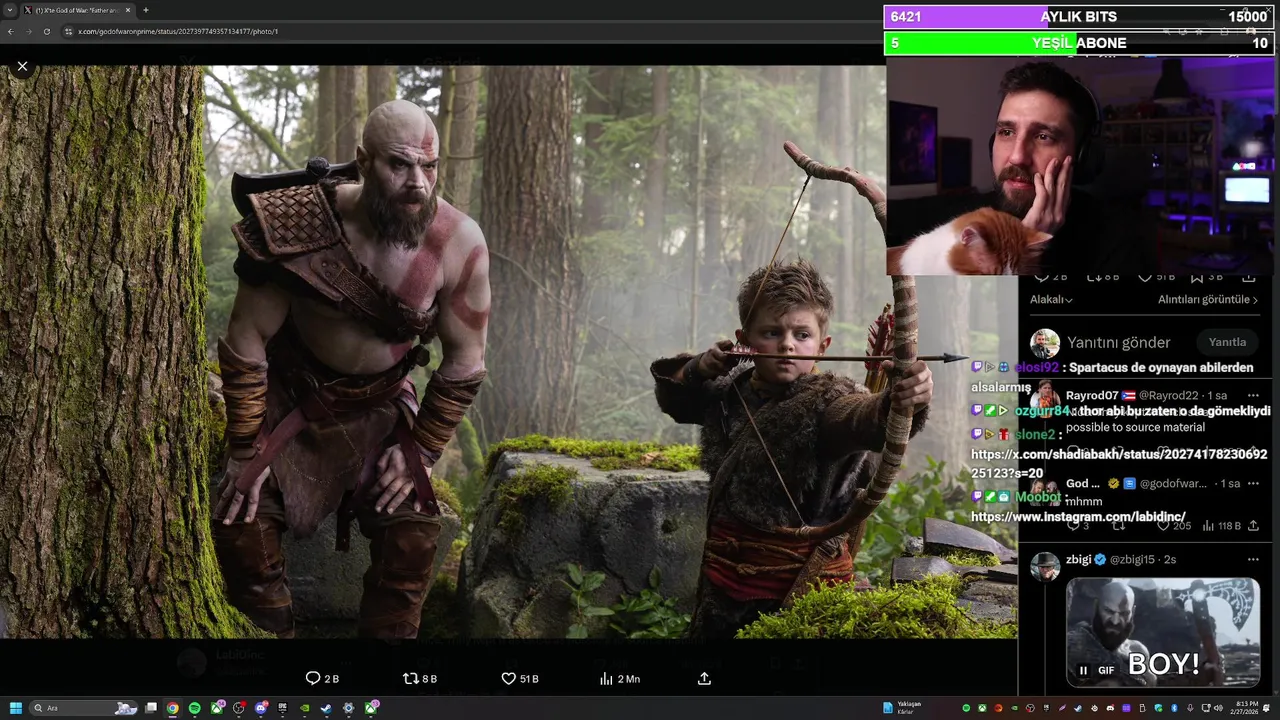Open the more menu on godofwar's reply

(1252, 483)
